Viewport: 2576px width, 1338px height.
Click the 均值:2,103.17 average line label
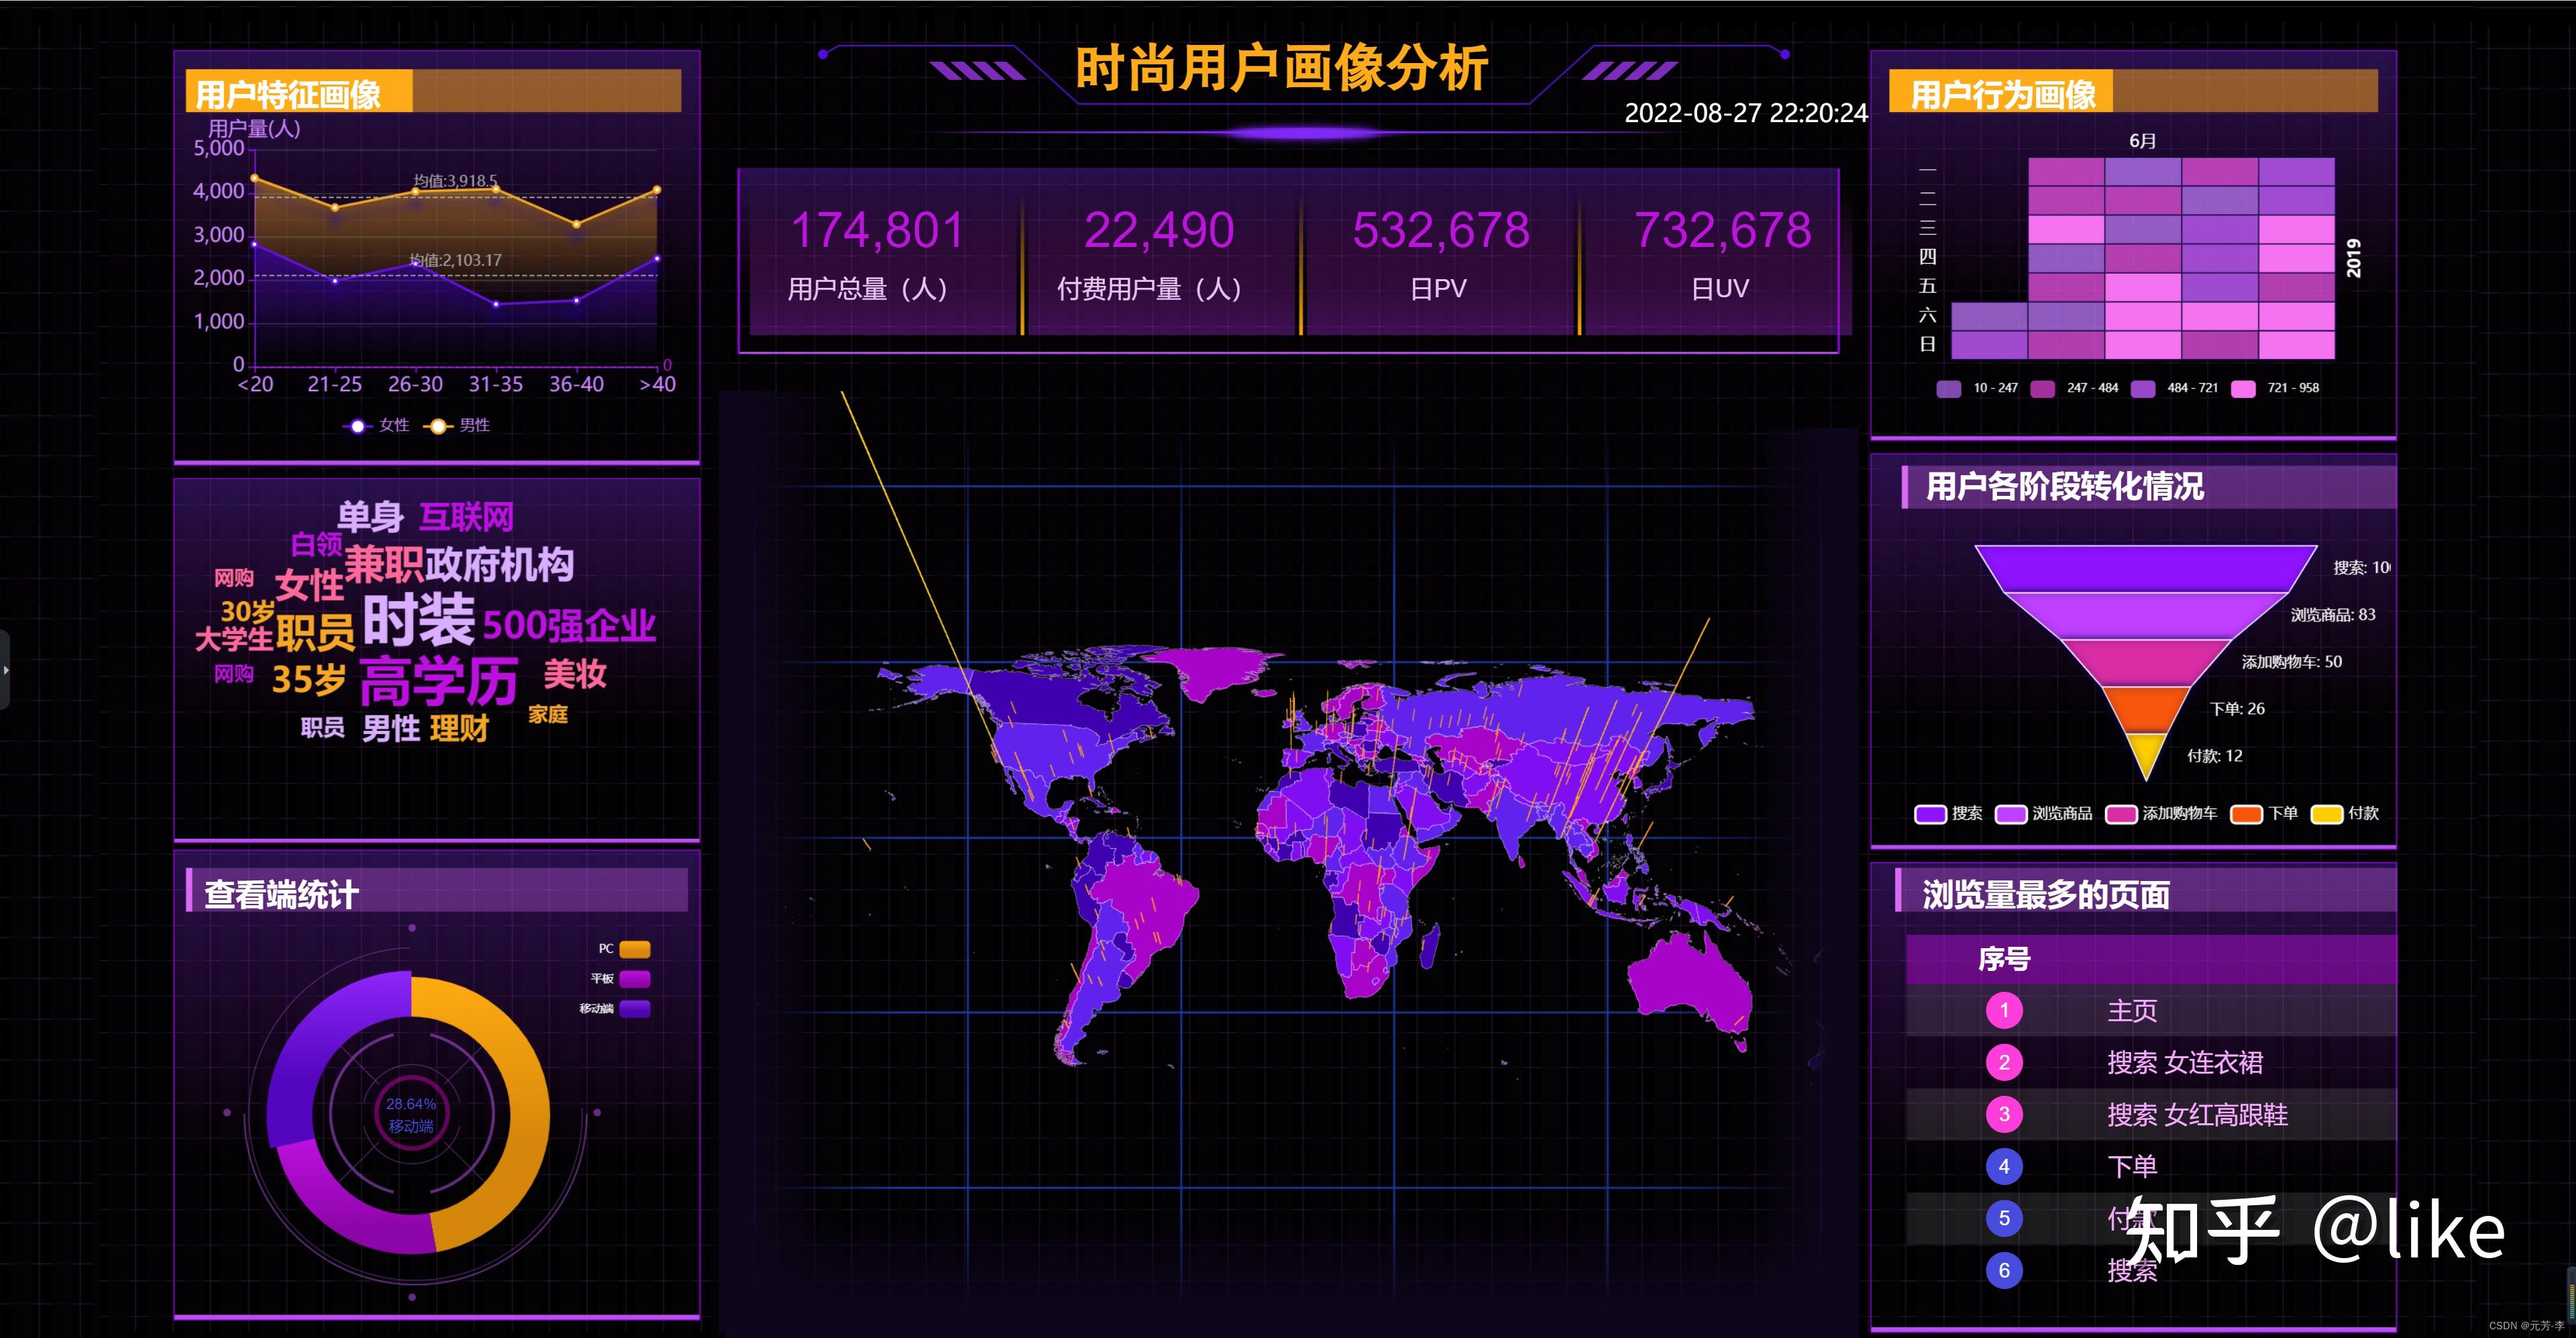[x=455, y=260]
